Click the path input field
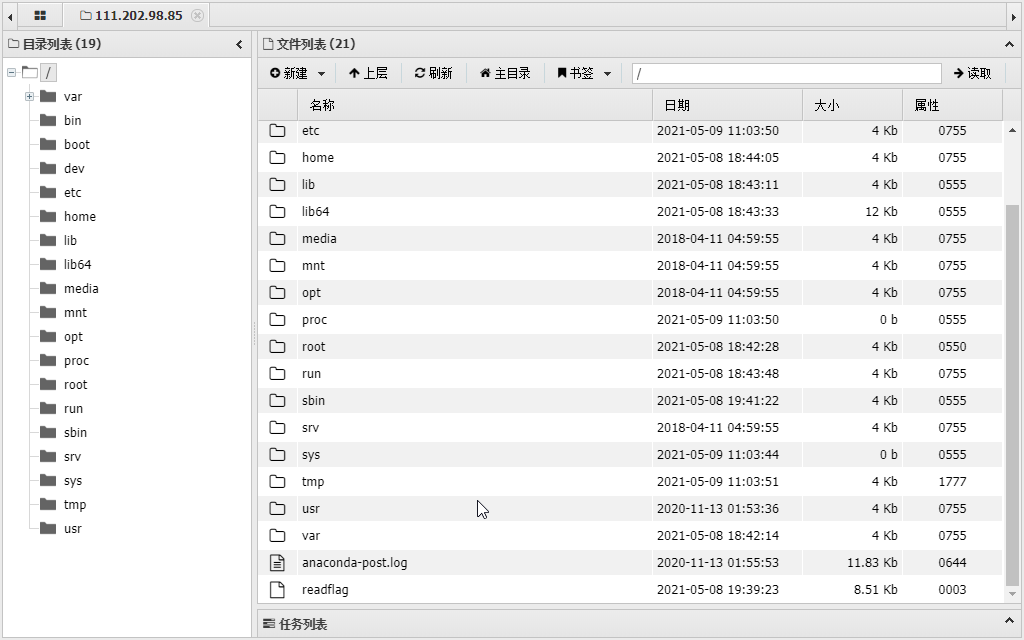Screen dimensions: 1024x640 786,73
